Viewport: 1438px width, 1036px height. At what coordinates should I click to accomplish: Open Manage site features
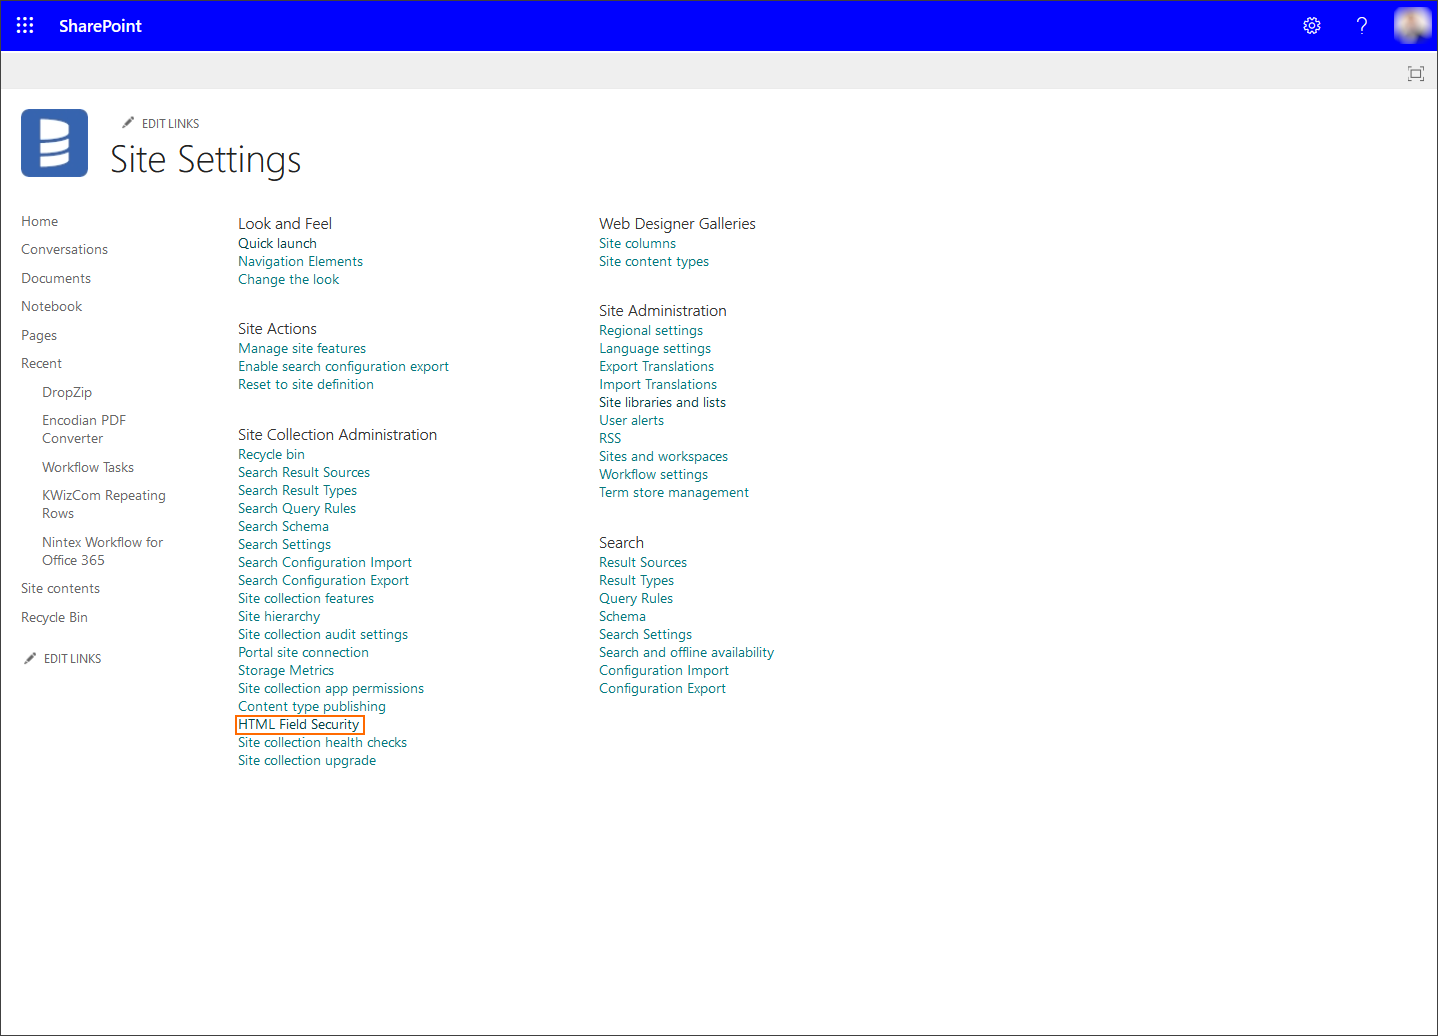coord(302,349)
